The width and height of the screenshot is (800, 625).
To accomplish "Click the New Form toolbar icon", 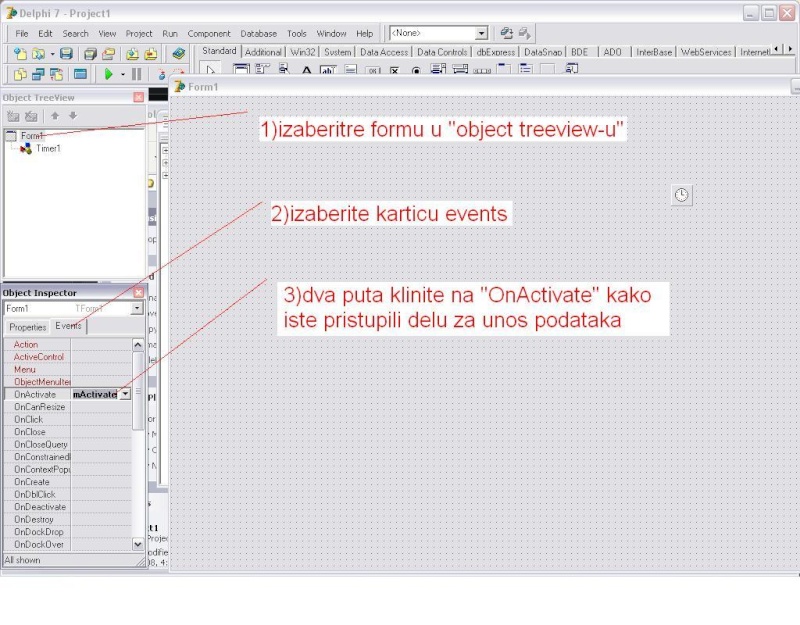I will coord(80,74).
